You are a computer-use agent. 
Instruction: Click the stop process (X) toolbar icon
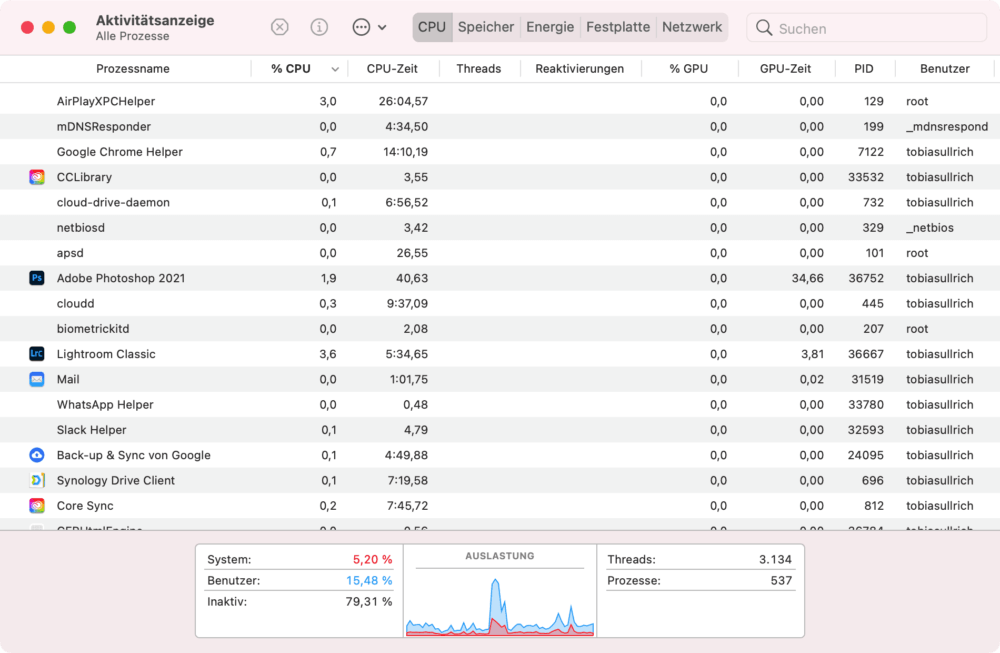279,27
